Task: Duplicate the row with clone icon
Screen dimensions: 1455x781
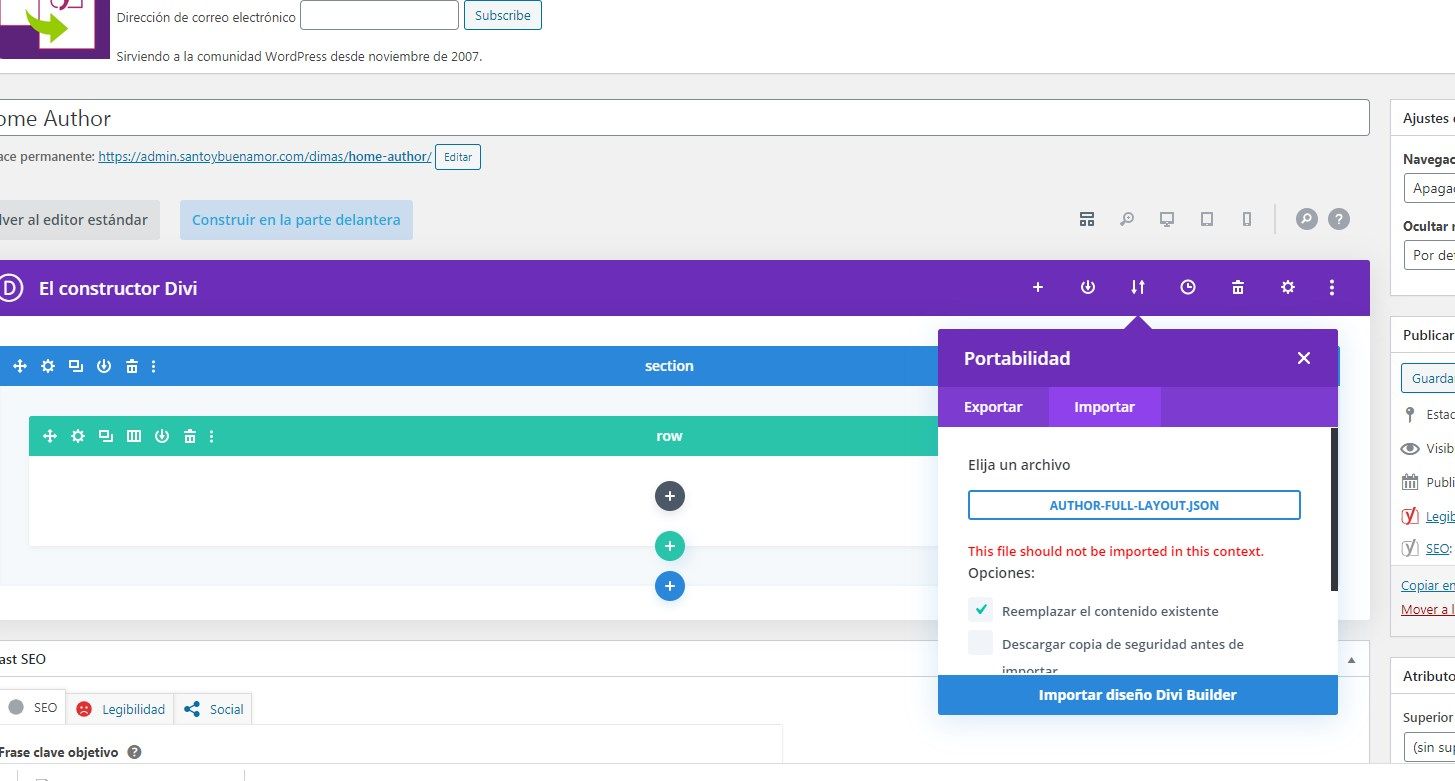Action: click(x=105, y=436)
